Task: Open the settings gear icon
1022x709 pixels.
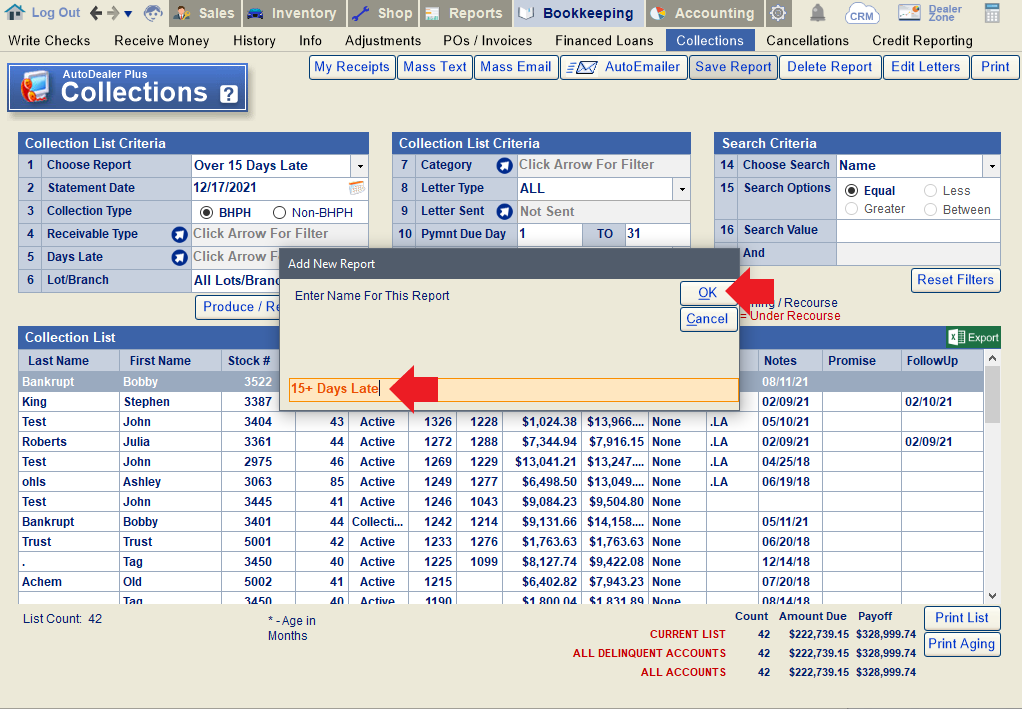Action: (778, 13)
